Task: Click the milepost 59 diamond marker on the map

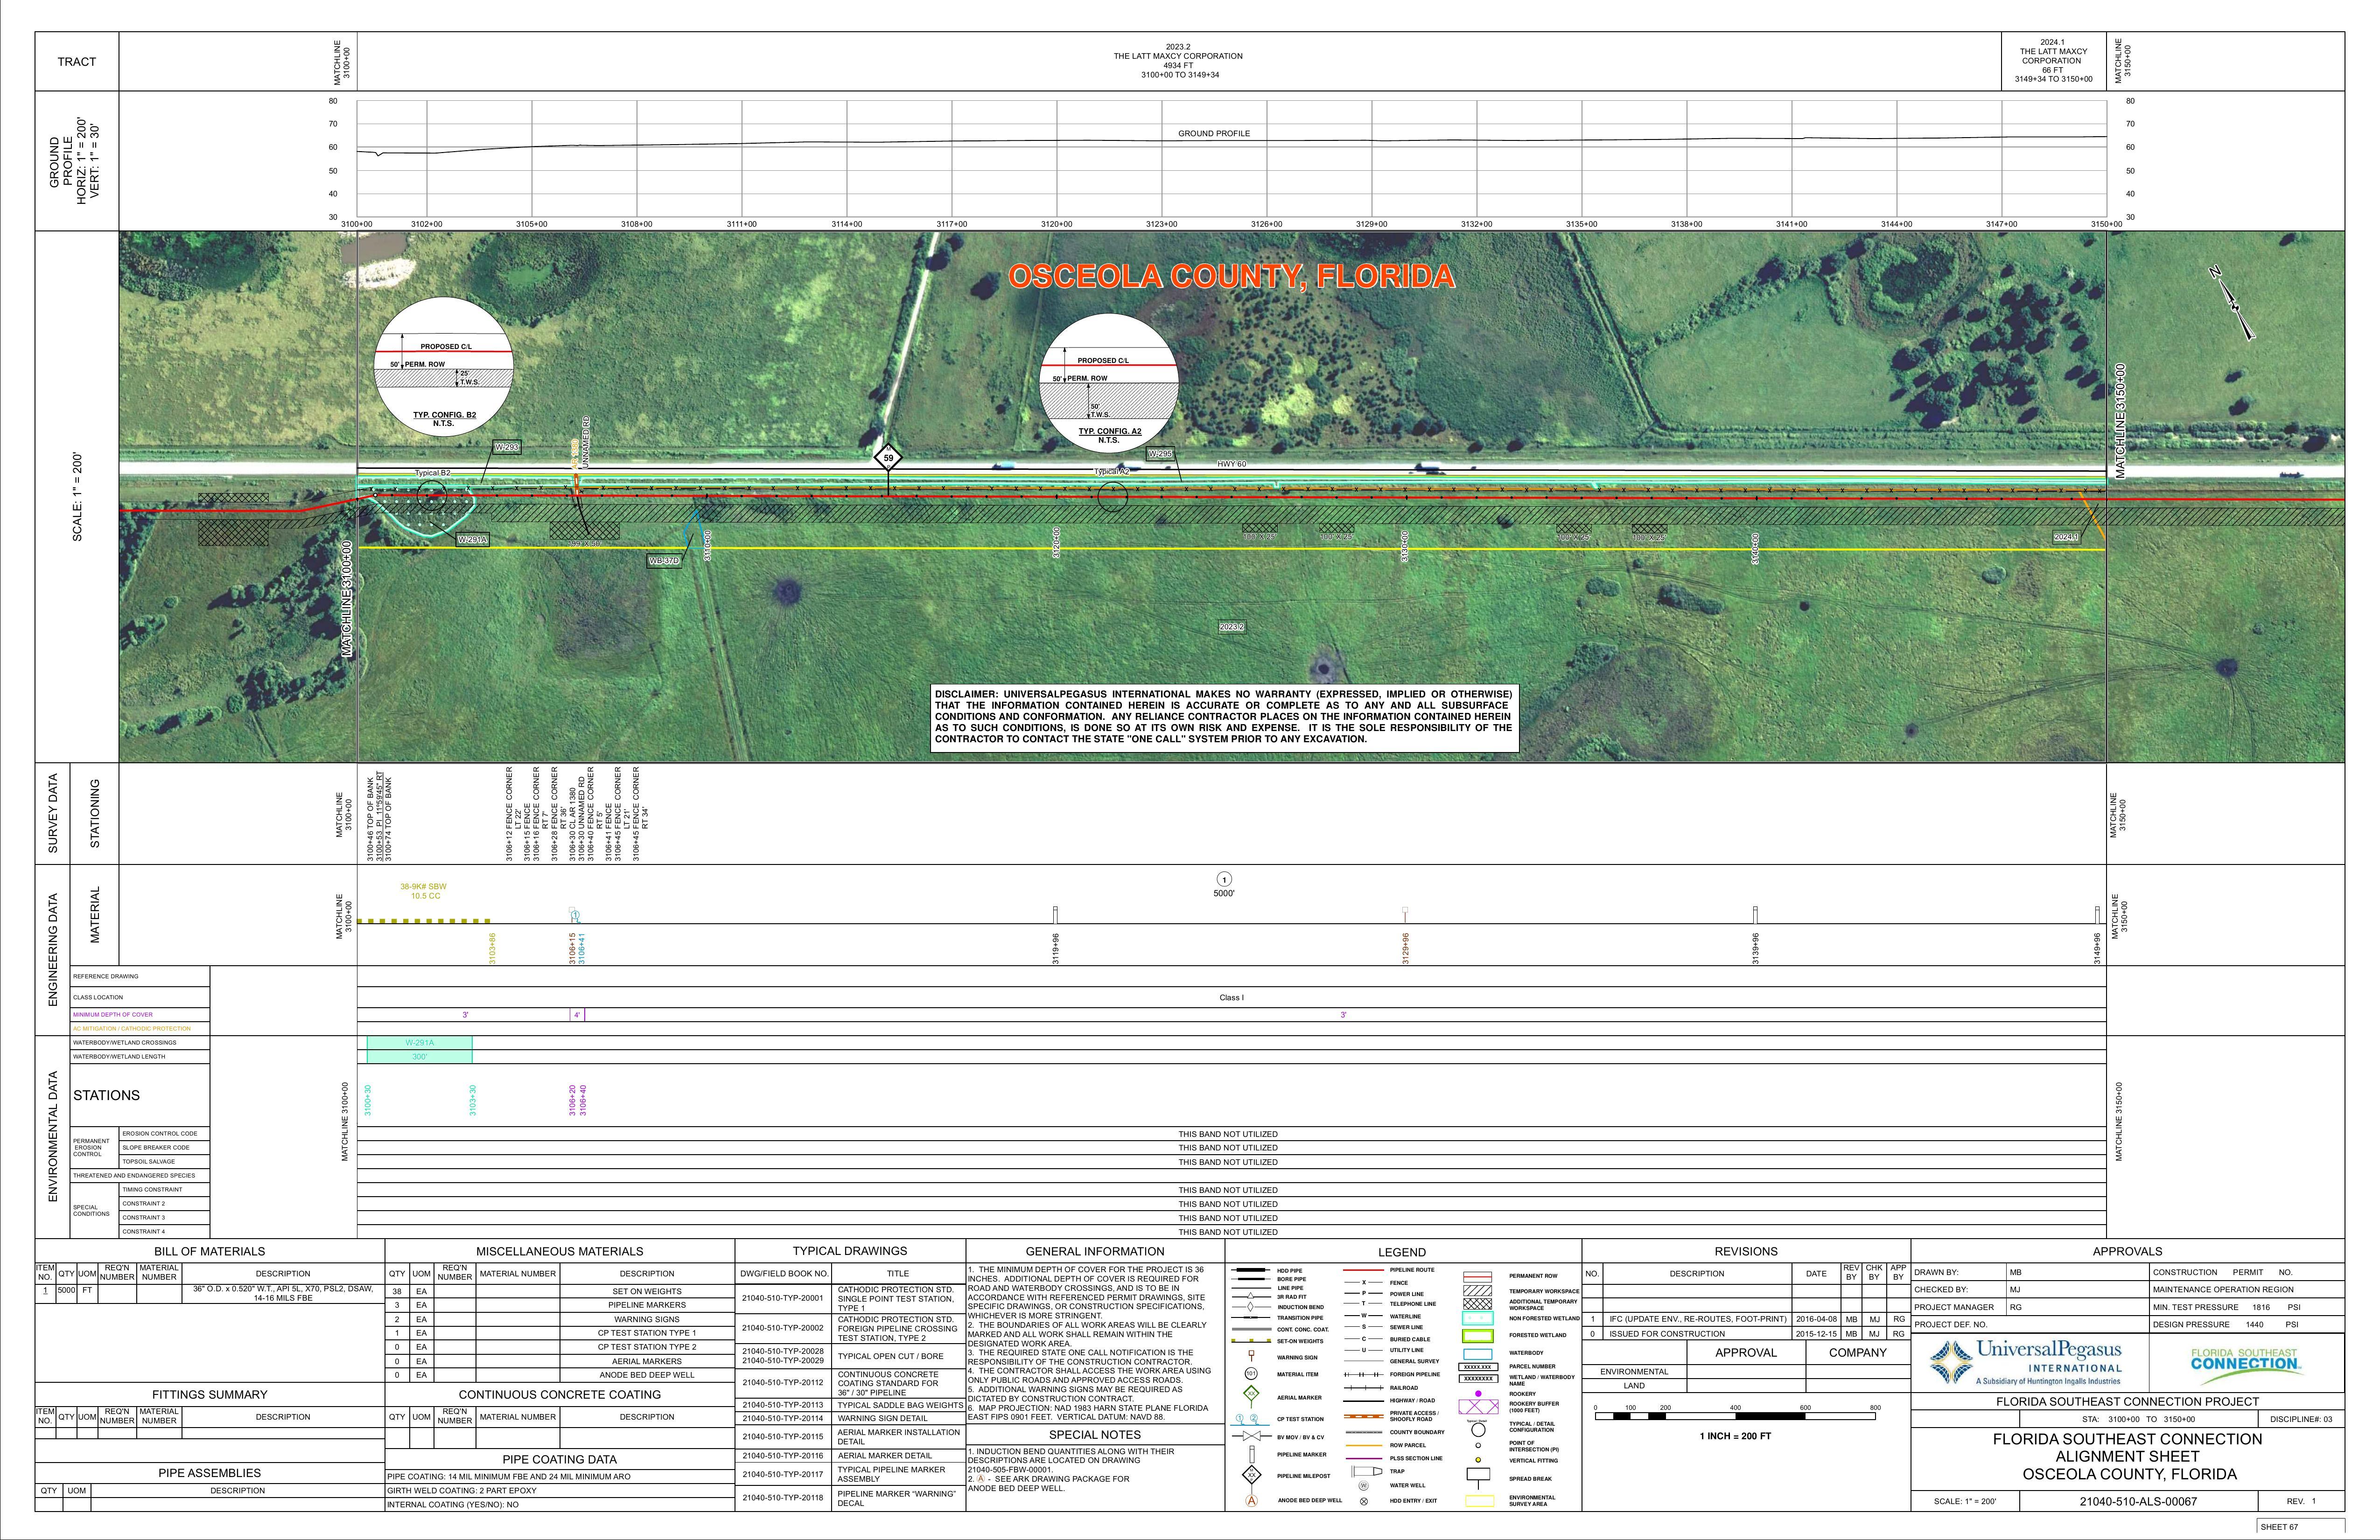Action: [888, 458]
